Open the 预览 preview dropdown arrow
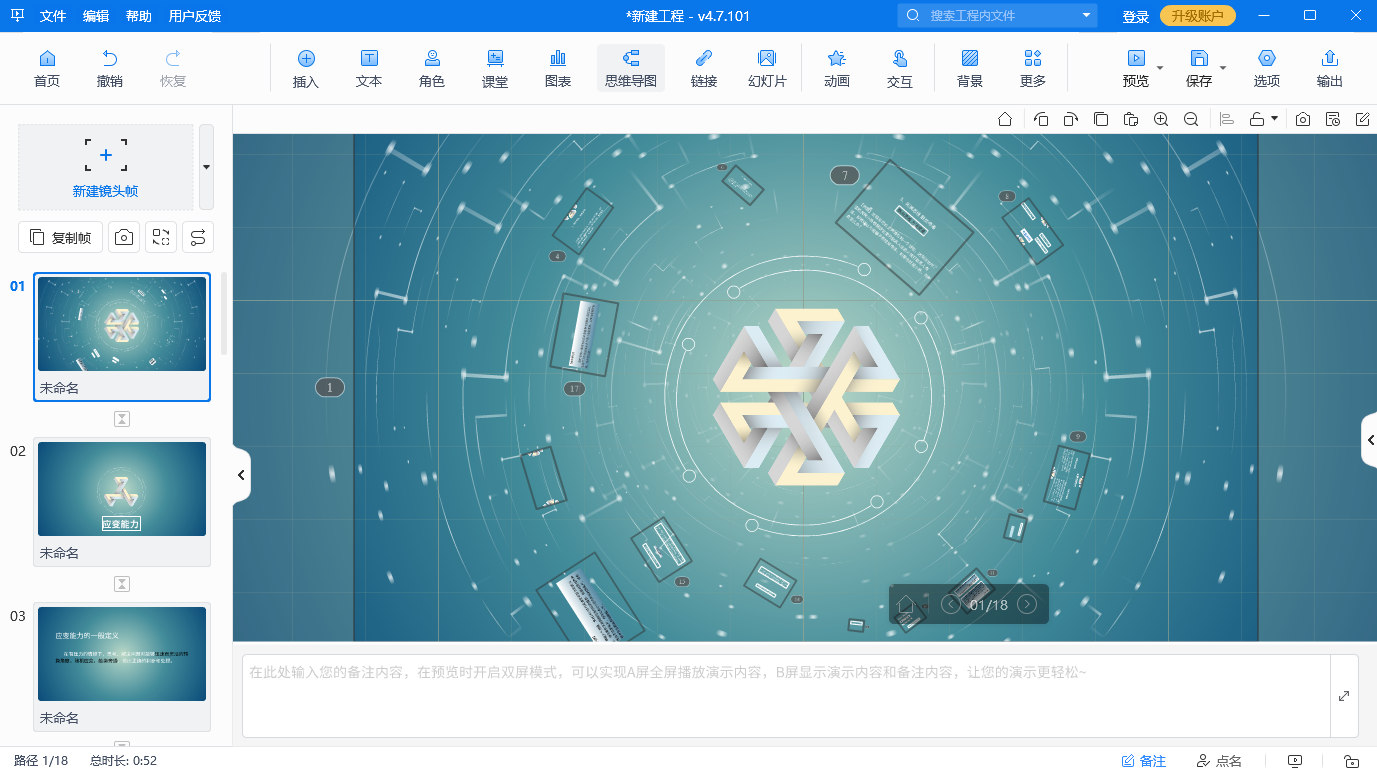Screen dimensions: 1377x772 [x=1160, y=68]
